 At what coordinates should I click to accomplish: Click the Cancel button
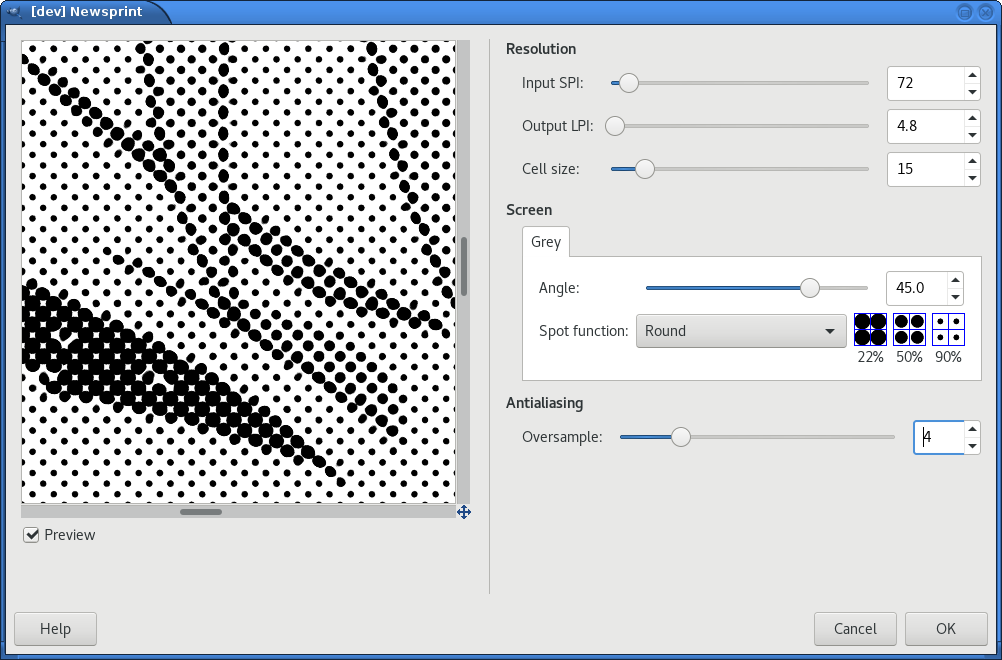(855, 629)
